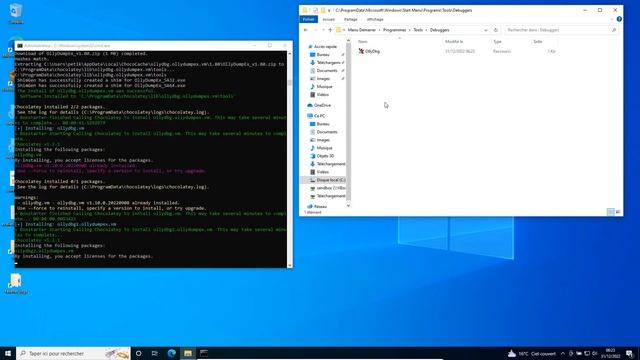Open the Accueil ribbon tab
This screenshot has height=360, width=640.
click(x=329, y=19)
